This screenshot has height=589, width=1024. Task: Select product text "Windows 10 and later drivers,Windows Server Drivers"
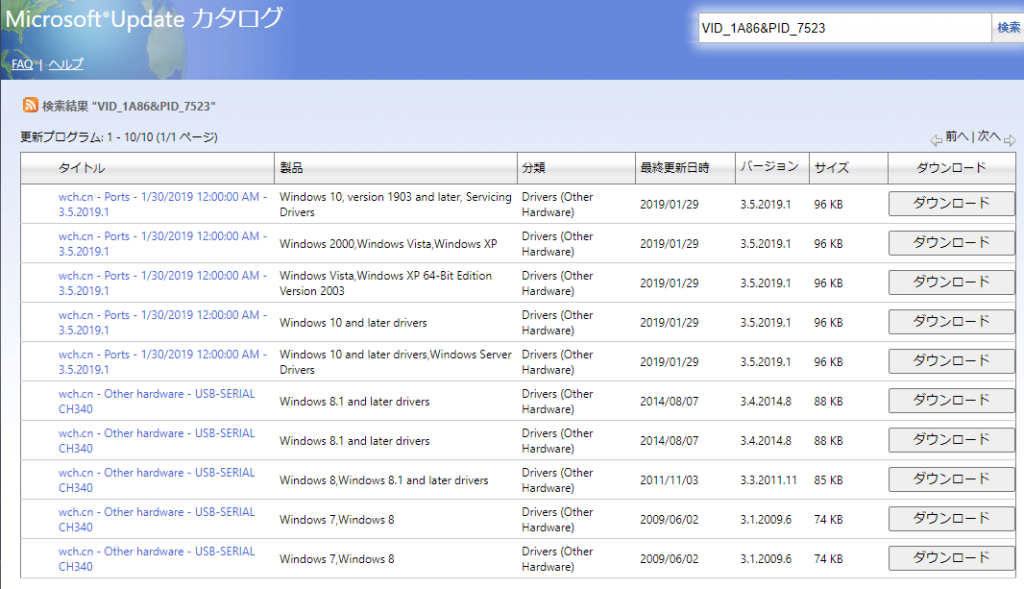396,362
